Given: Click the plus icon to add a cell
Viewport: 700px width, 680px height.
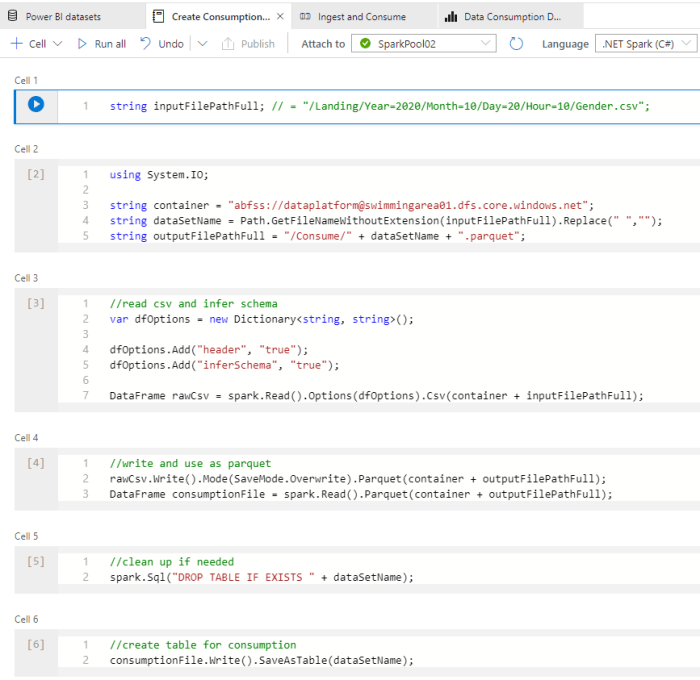Looking at the screenshot, I should click(x=17, y=44).
